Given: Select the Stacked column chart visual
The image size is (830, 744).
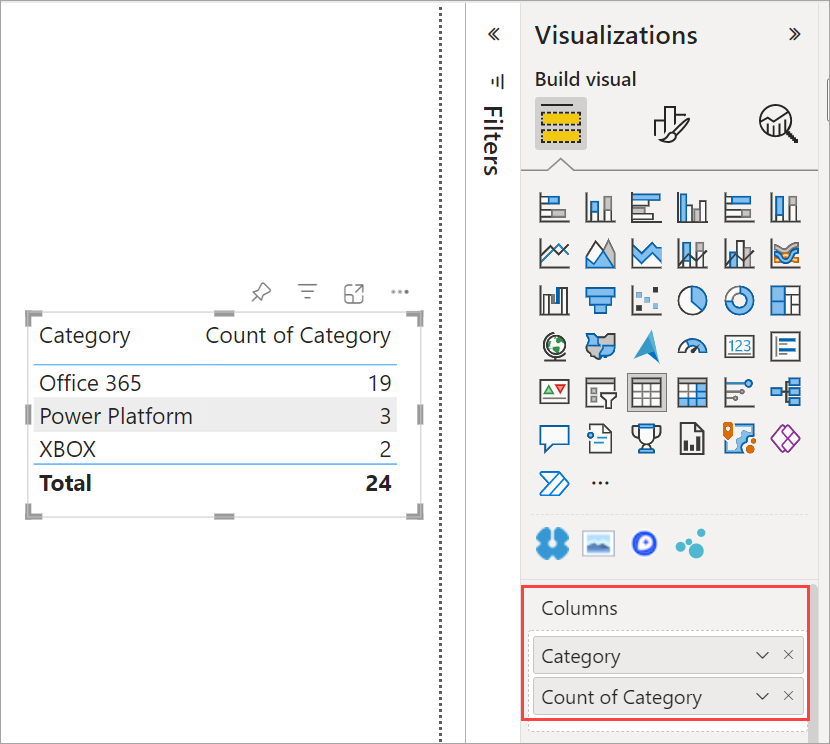Looking at the screenshot, I should click(600, 207).
